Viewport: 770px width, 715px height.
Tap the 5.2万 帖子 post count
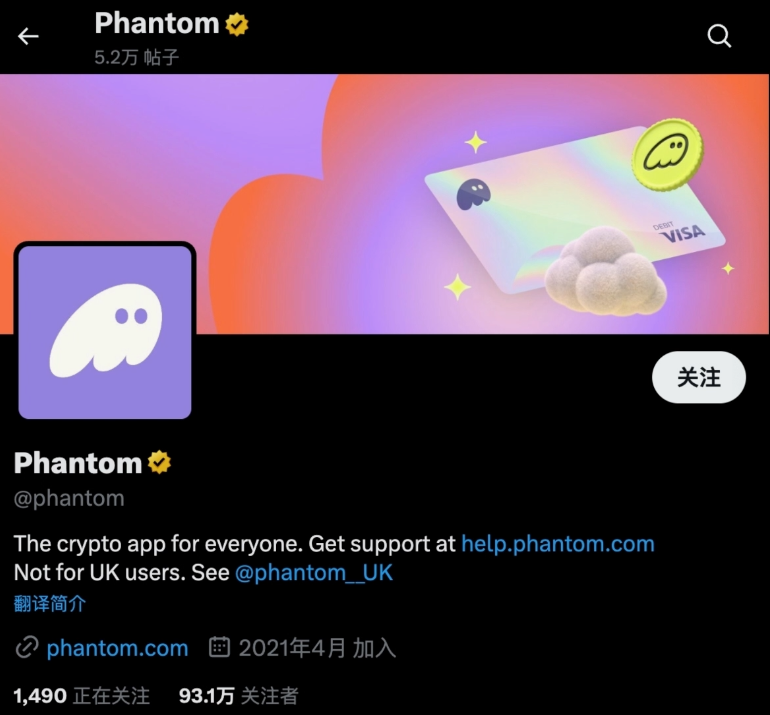(137, 57)
